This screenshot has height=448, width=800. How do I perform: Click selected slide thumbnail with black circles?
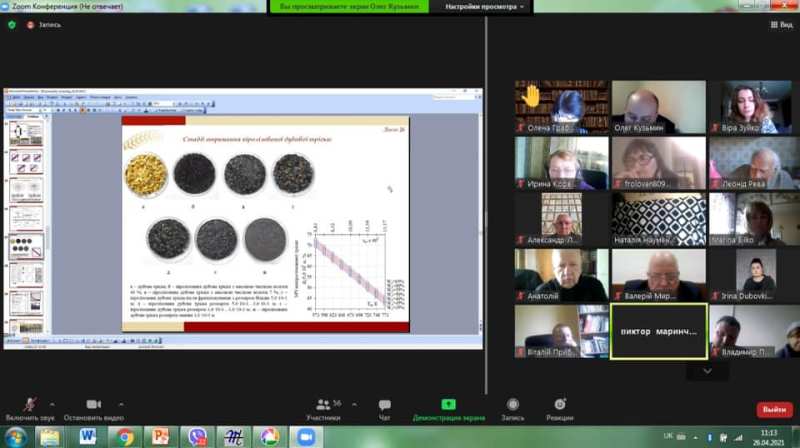(x=27, y=246)
